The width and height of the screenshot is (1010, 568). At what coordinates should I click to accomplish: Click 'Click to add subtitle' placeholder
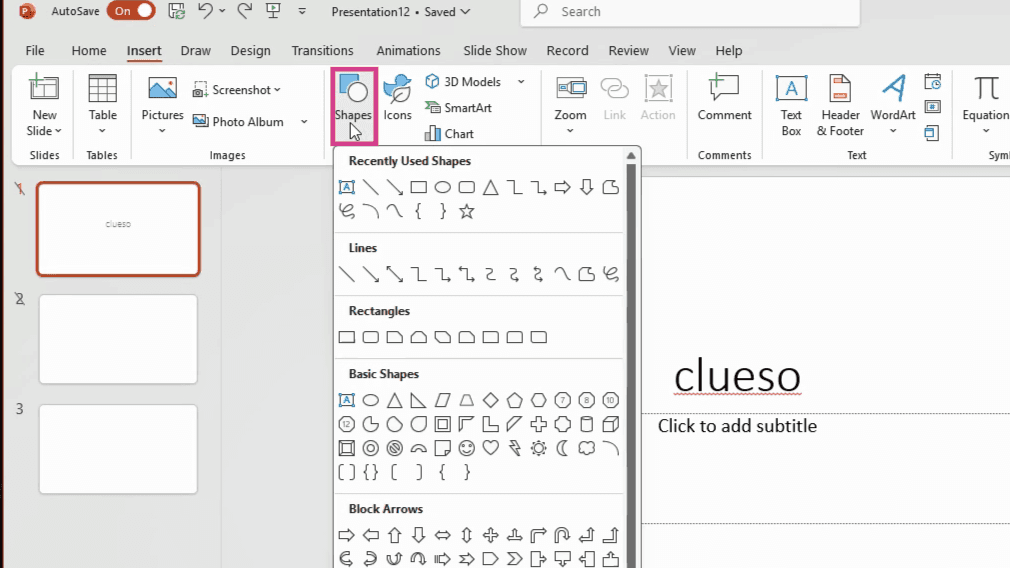[x=737, y=426]
